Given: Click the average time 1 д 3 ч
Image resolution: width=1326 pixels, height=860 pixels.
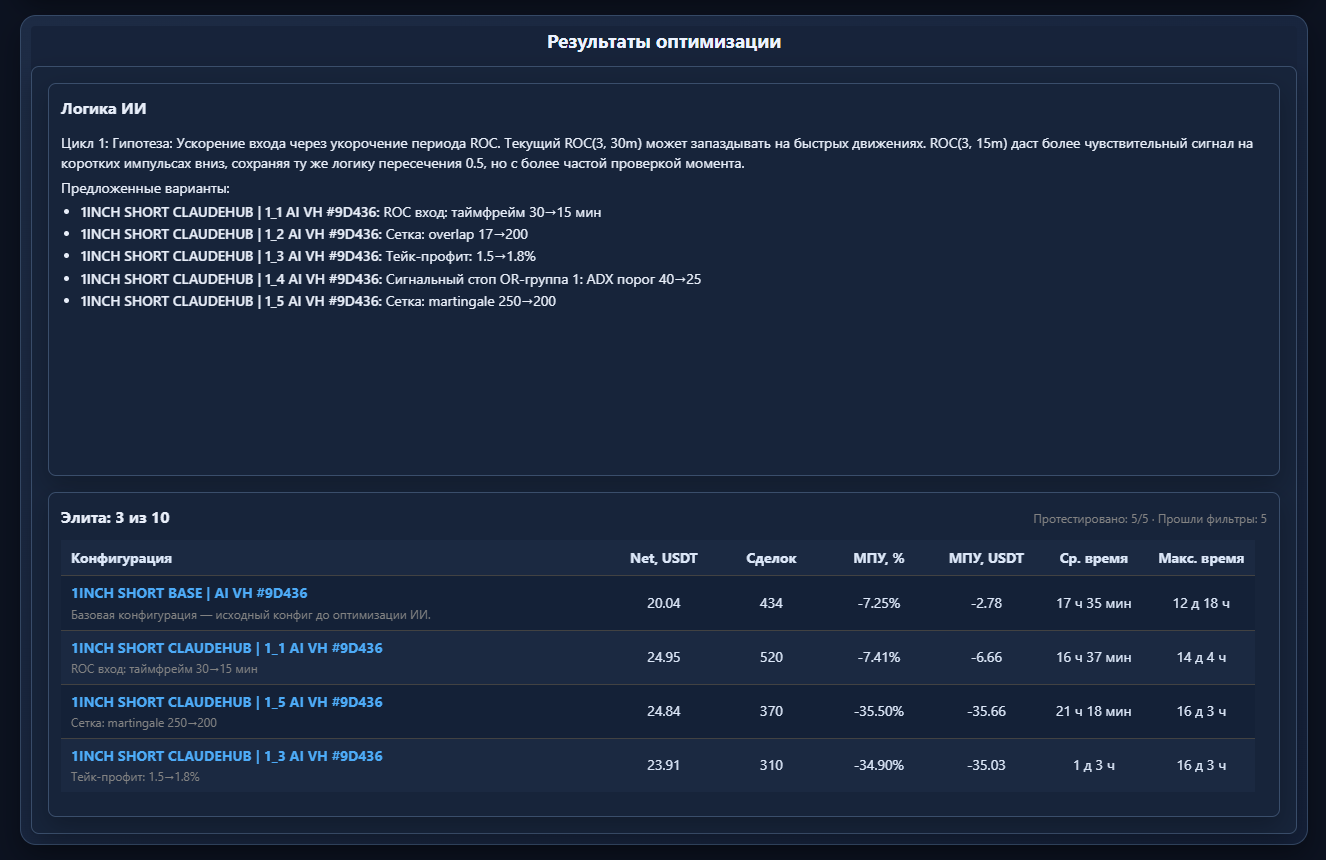Looking at the screenshot, I should 1094,765.
